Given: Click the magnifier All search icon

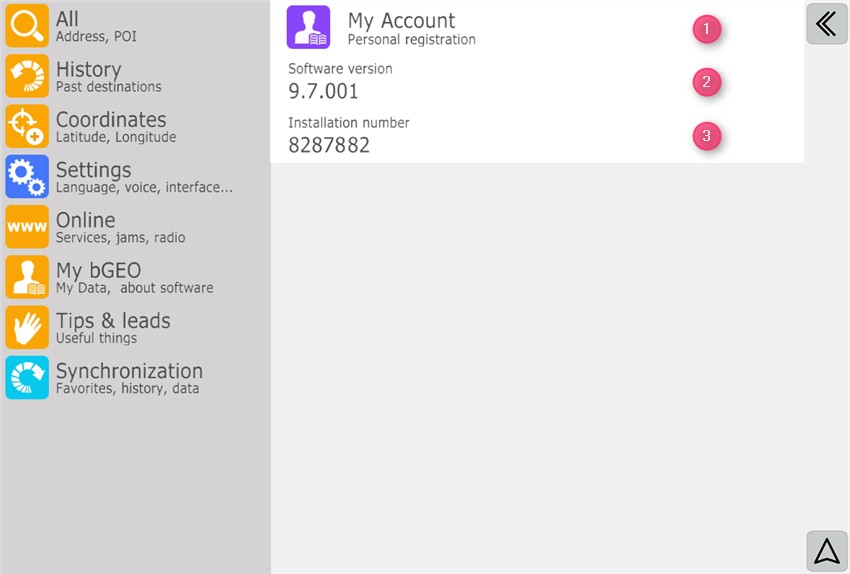Looking at the screenshot, I should coord(27,26).
